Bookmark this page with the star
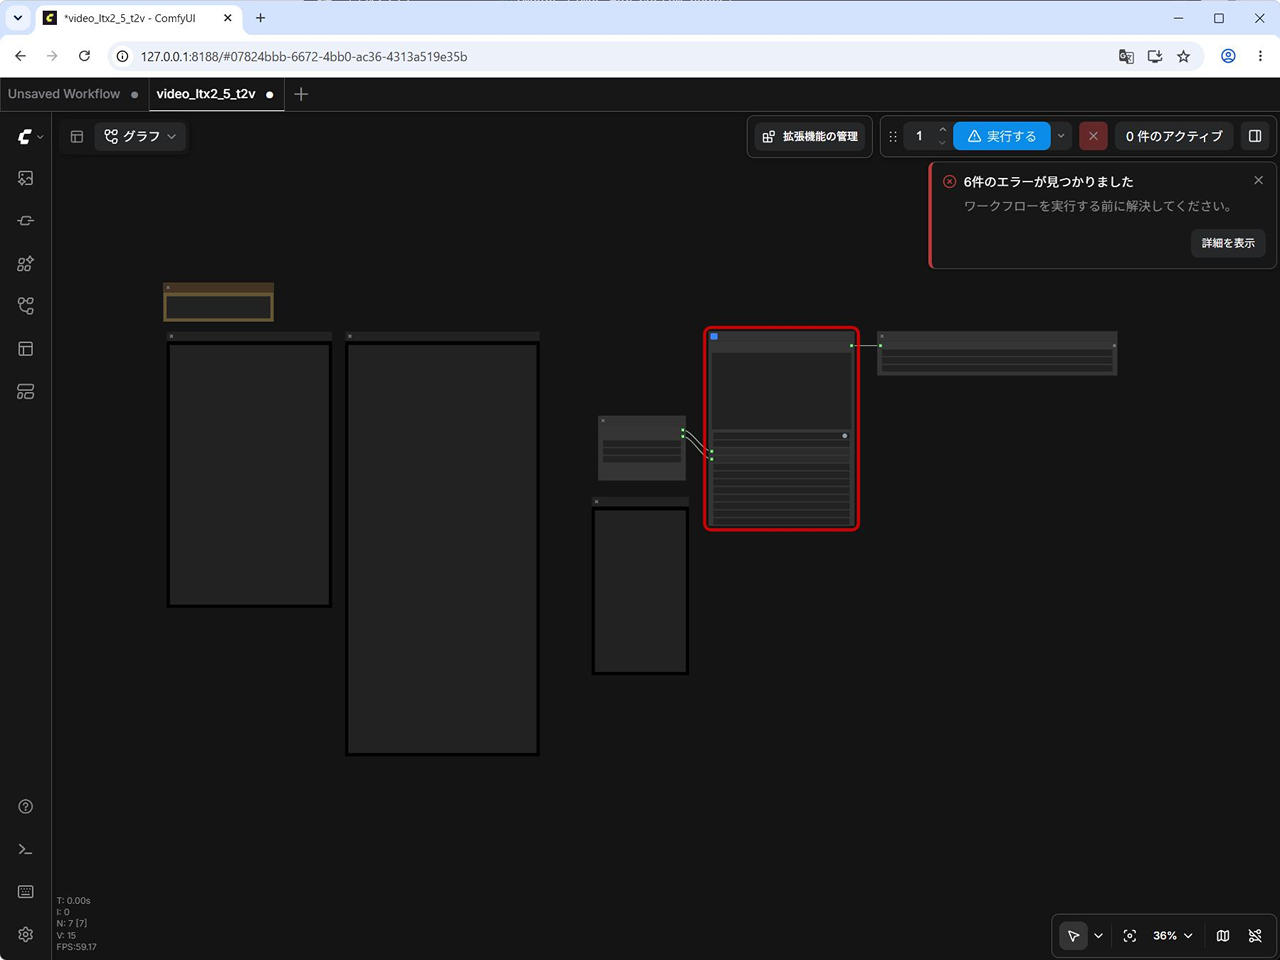This screenshot has height=960, width=1280. (x=1184, y=57)
